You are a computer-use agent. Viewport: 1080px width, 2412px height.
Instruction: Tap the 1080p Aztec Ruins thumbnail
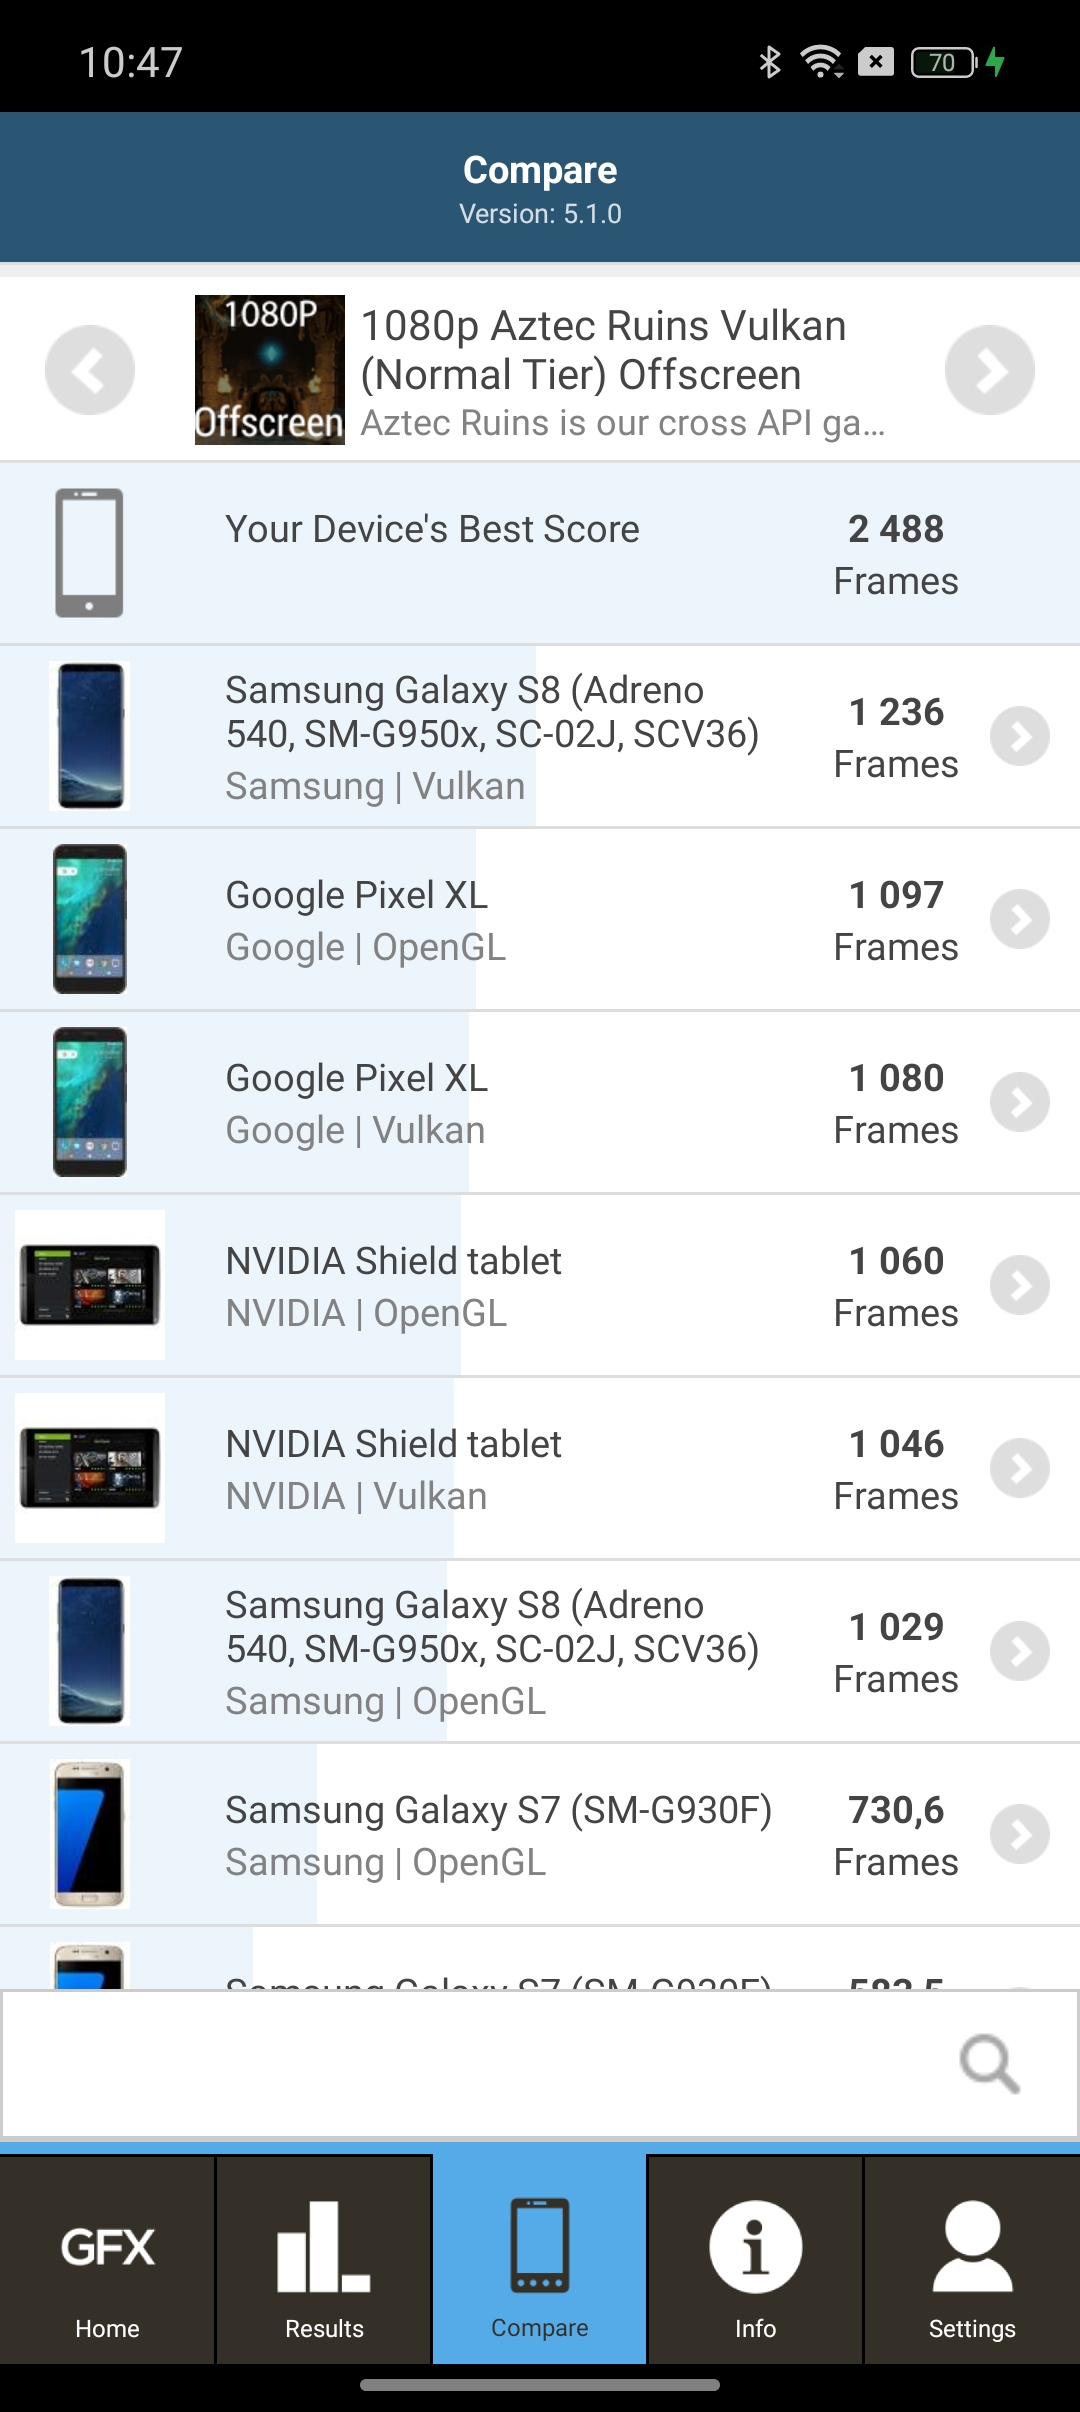(270, 370)
